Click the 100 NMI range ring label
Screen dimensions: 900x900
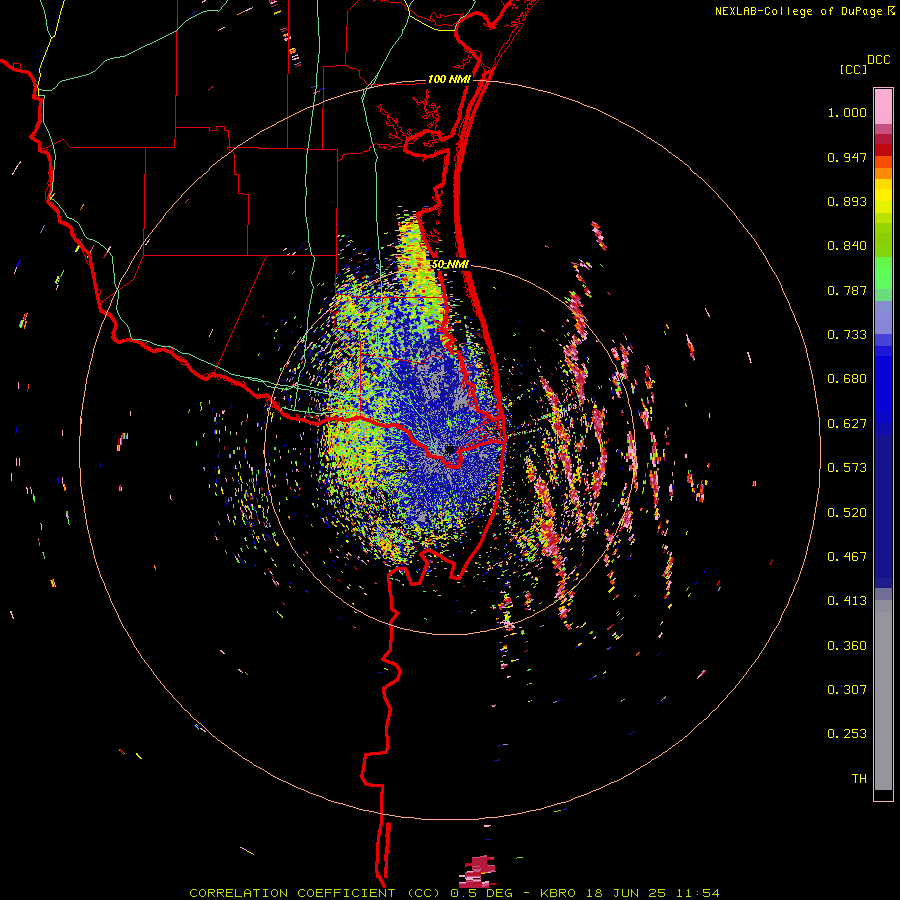point(448,79)
